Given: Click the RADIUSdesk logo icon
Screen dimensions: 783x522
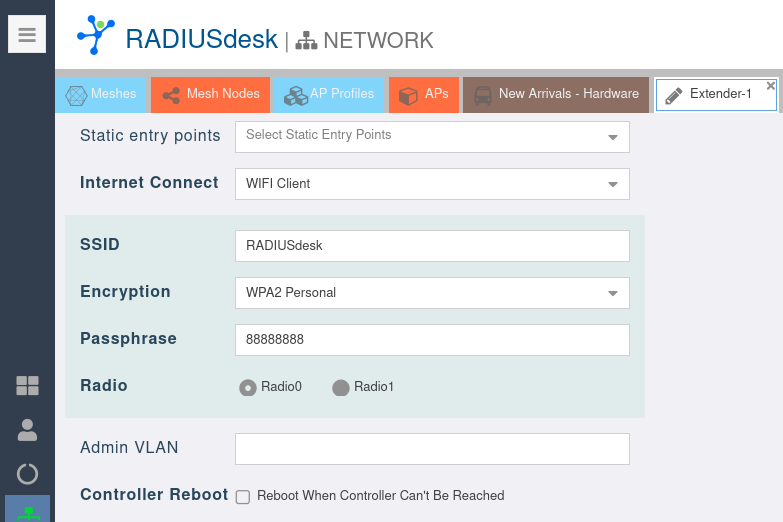Looking at the screenshot, I should click(x=95, y=36).
